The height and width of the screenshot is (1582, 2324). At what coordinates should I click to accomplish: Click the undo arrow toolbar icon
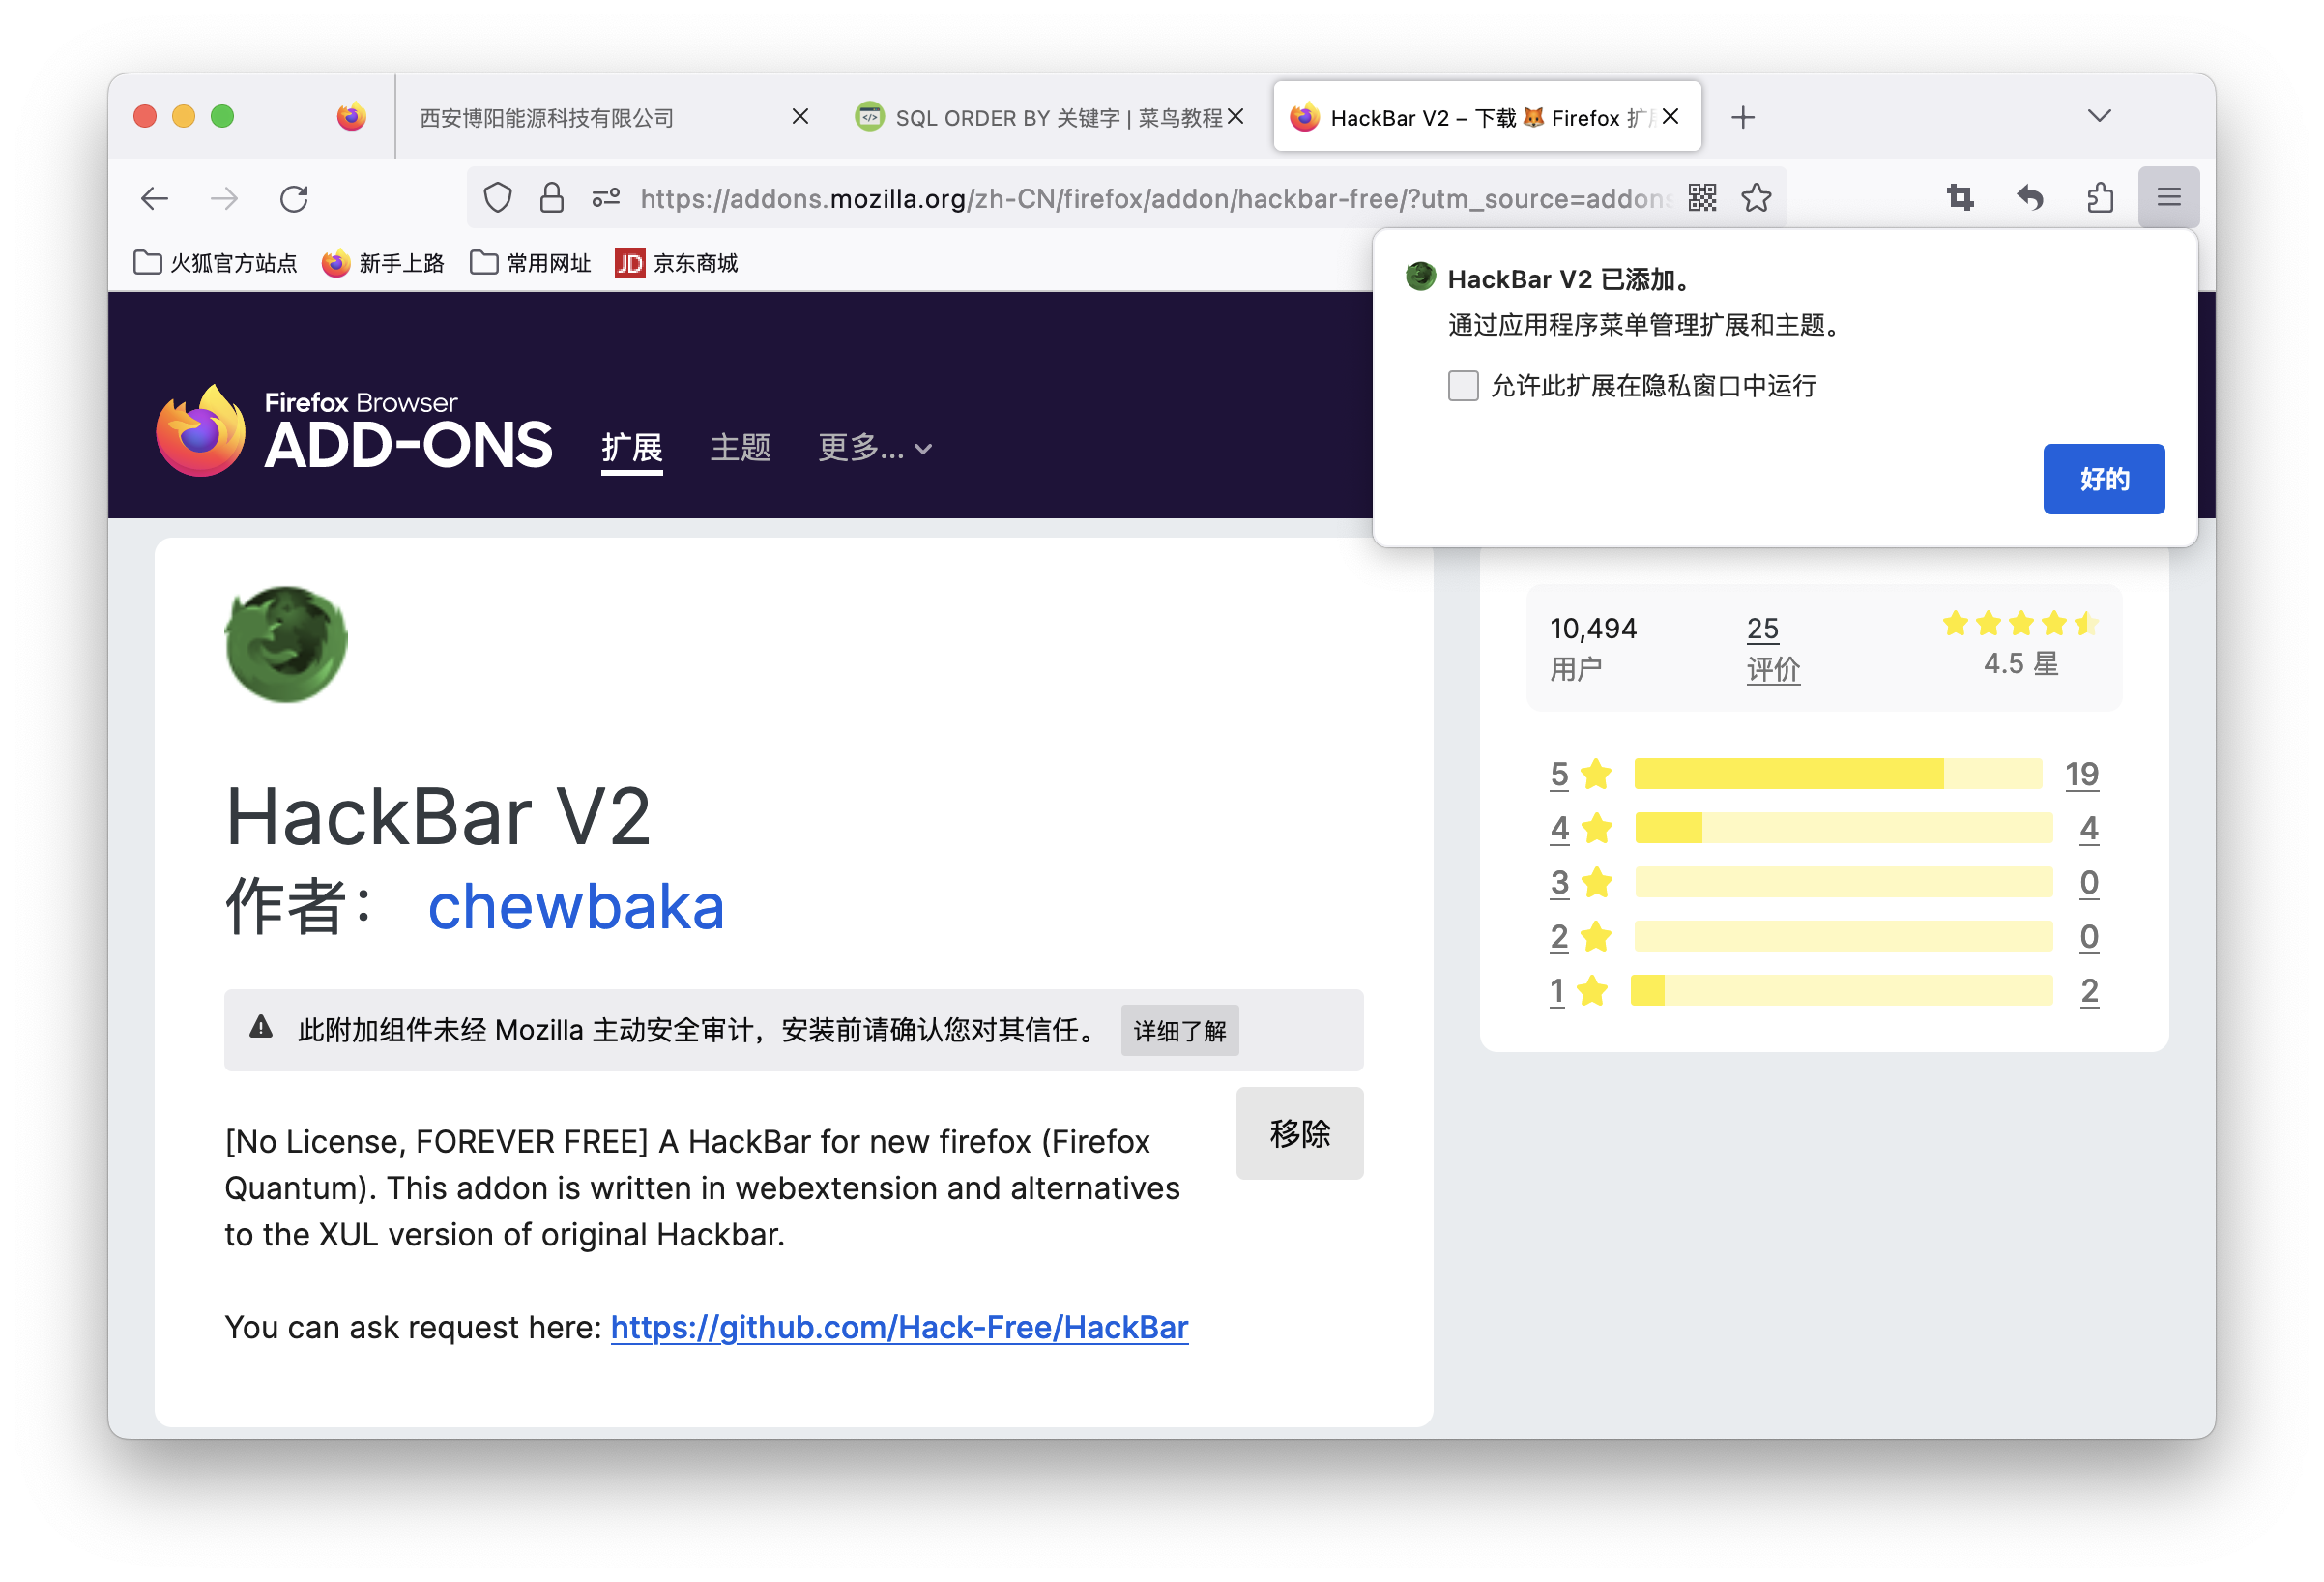[x=2029, y=198]
